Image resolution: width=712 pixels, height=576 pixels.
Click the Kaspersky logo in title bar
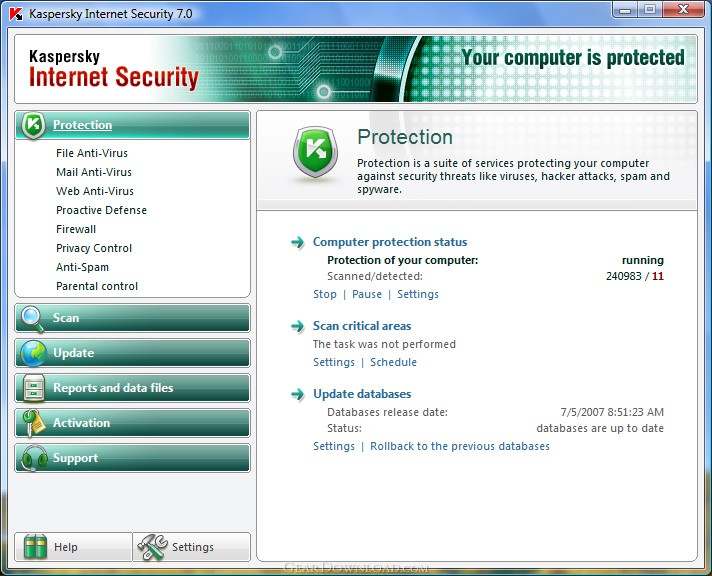pyautogui.click(x=16, y=14)
